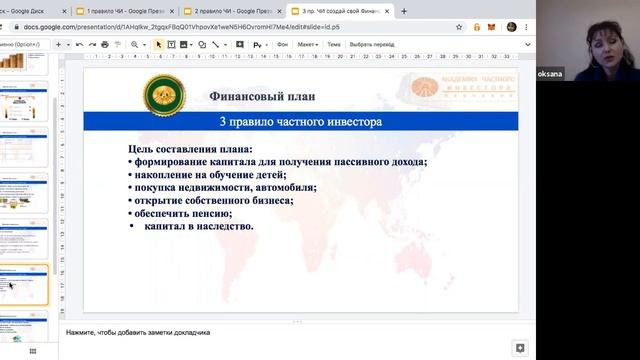640x360 pixels.
Task: Click the zoom magnifier tool
Action: 134,44
